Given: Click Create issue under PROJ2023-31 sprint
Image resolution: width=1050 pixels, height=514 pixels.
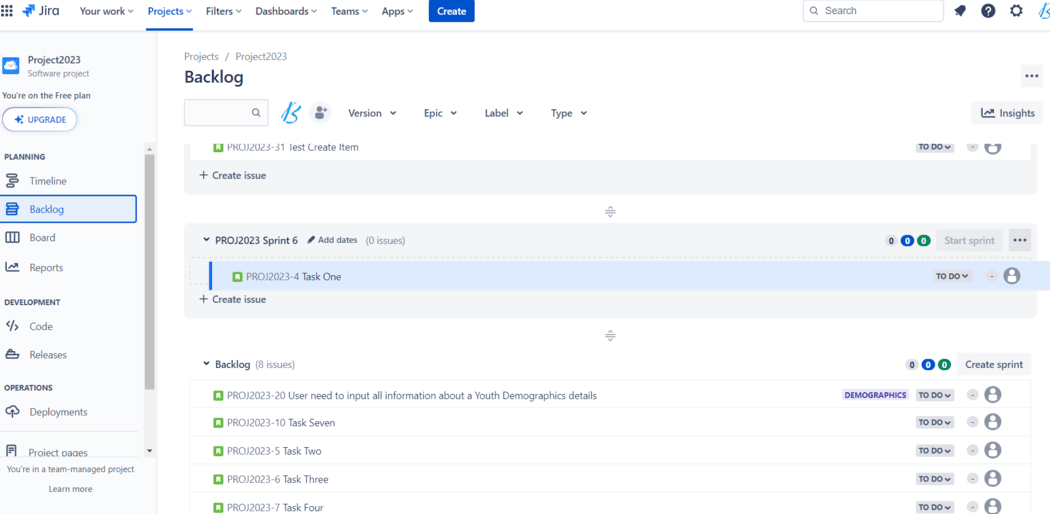Looking at the screenshot, I should [232, 175].
